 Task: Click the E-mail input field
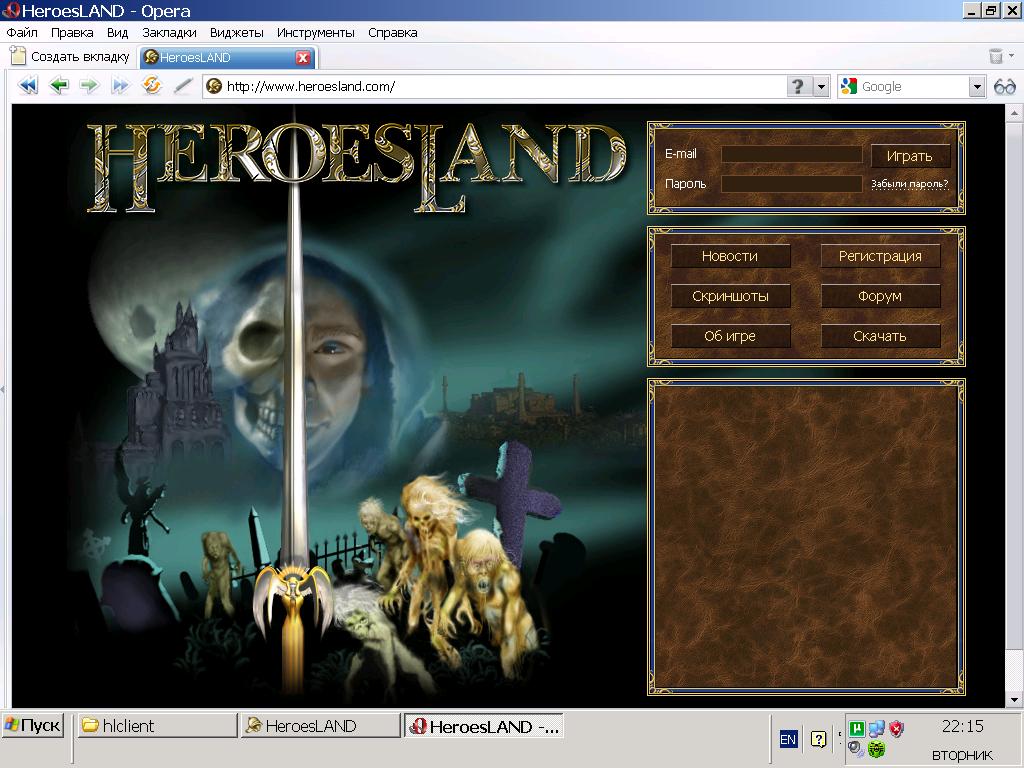[x=791, y=154]
